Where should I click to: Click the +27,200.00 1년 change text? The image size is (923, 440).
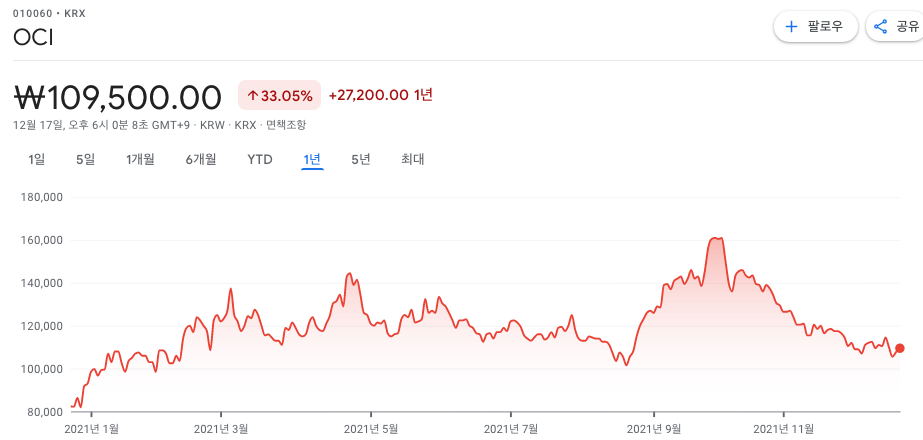tap(381, 95)
